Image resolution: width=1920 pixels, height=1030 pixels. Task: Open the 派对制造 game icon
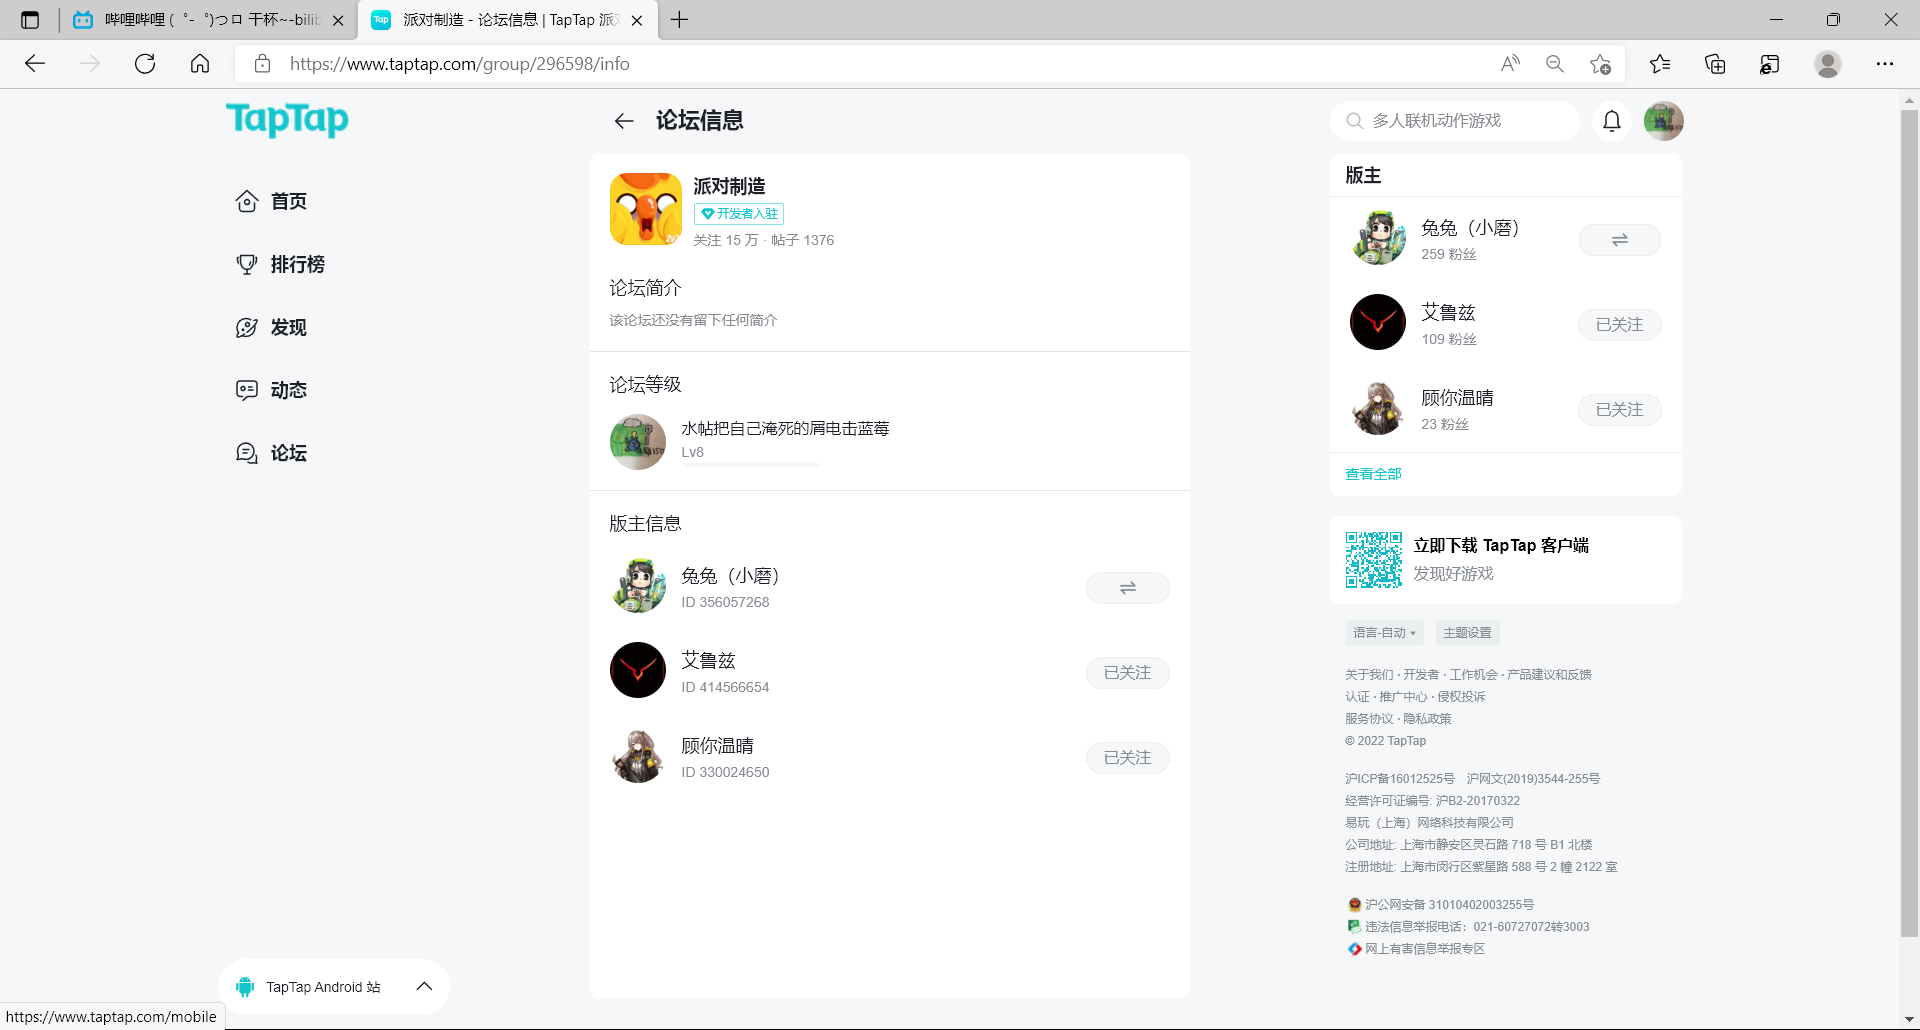[645, 209]
